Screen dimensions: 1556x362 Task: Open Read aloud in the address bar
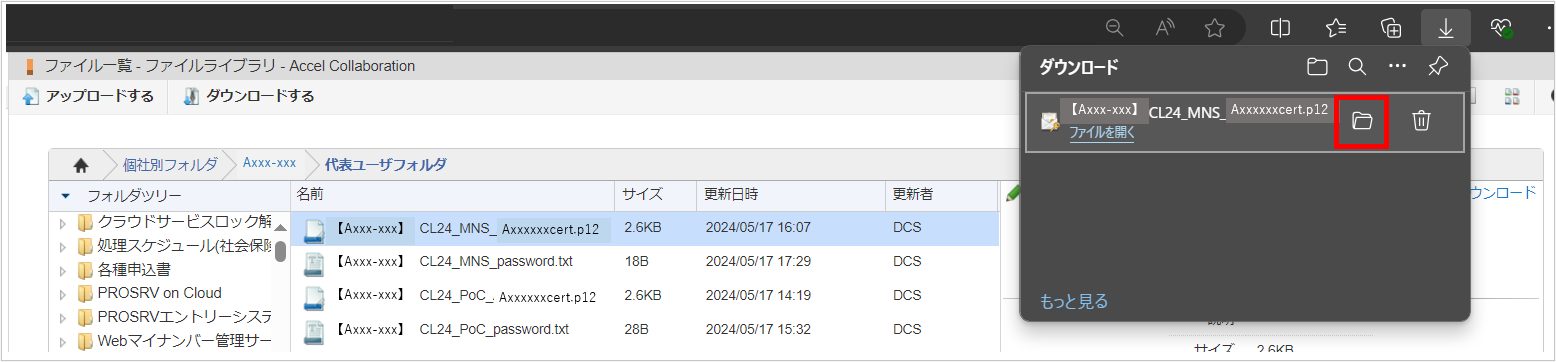(x=1165, y=28)
